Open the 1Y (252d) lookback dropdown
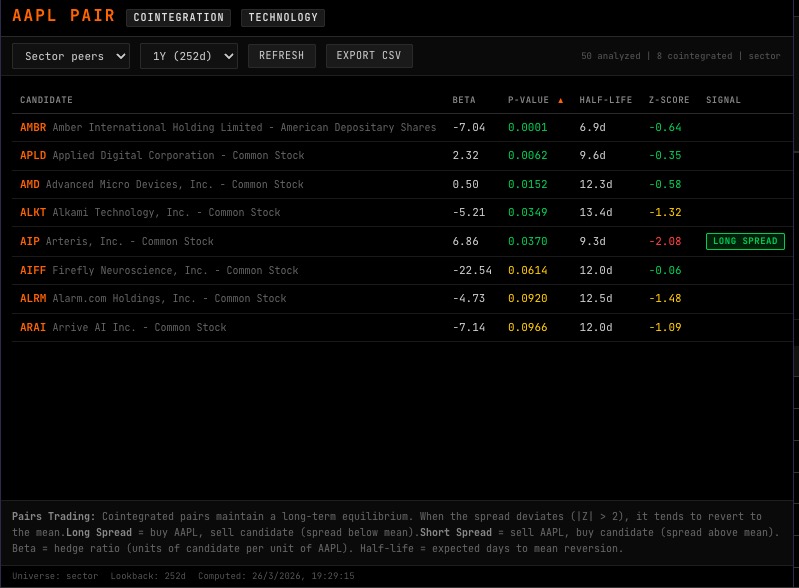The image size is (799, 588). [x=189, y=56]
